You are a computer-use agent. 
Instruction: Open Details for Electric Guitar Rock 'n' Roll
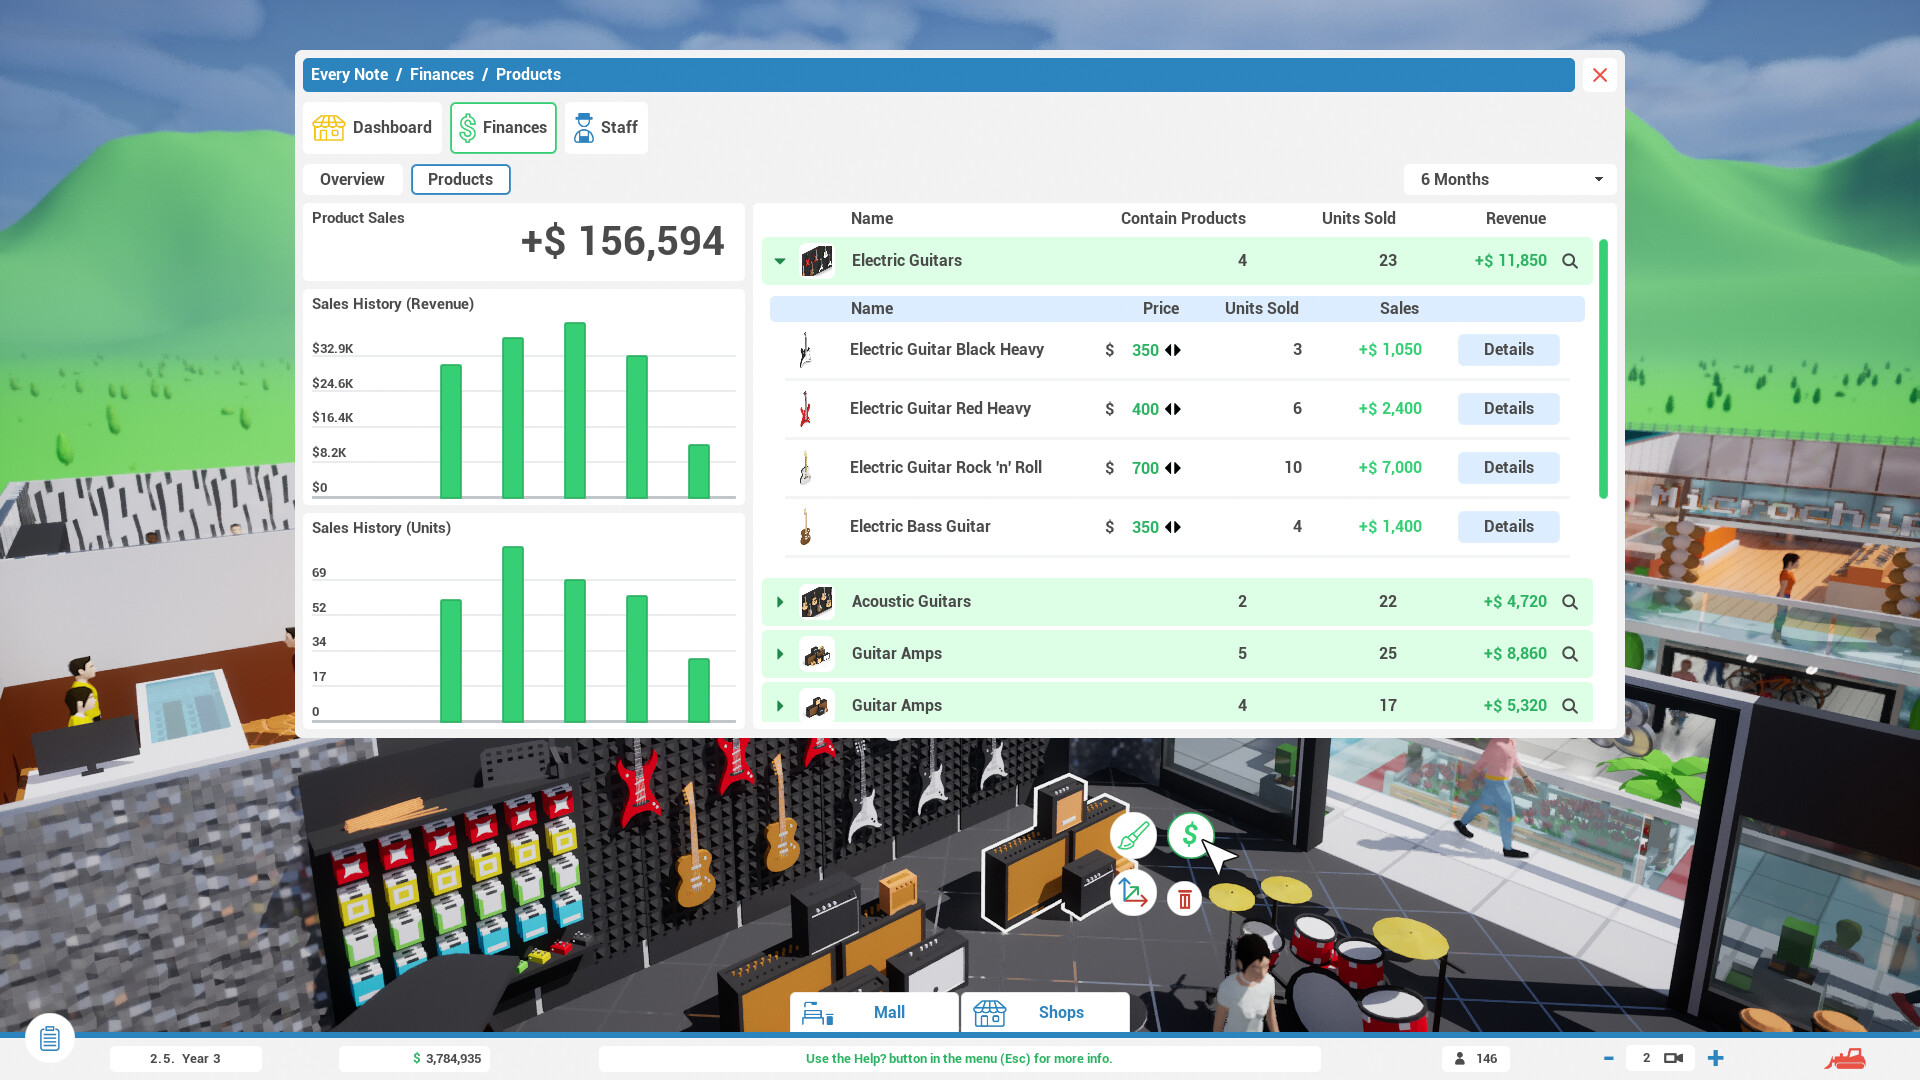(1508, 467)
